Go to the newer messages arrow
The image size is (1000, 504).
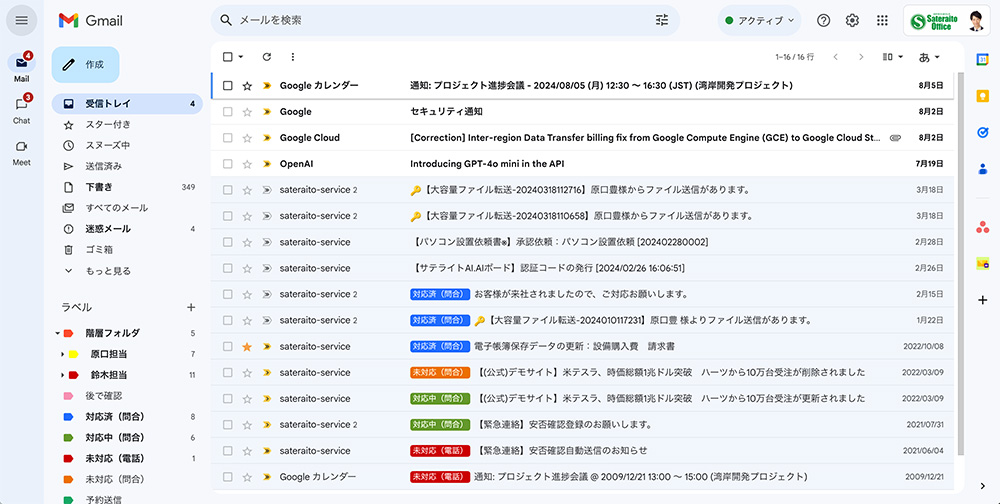pyautogui.click(x=835, y=57)
